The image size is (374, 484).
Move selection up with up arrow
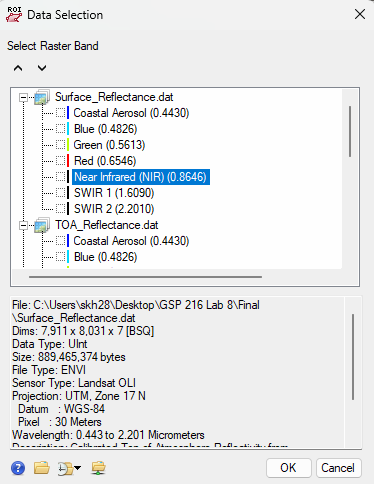tap(18, 68)
